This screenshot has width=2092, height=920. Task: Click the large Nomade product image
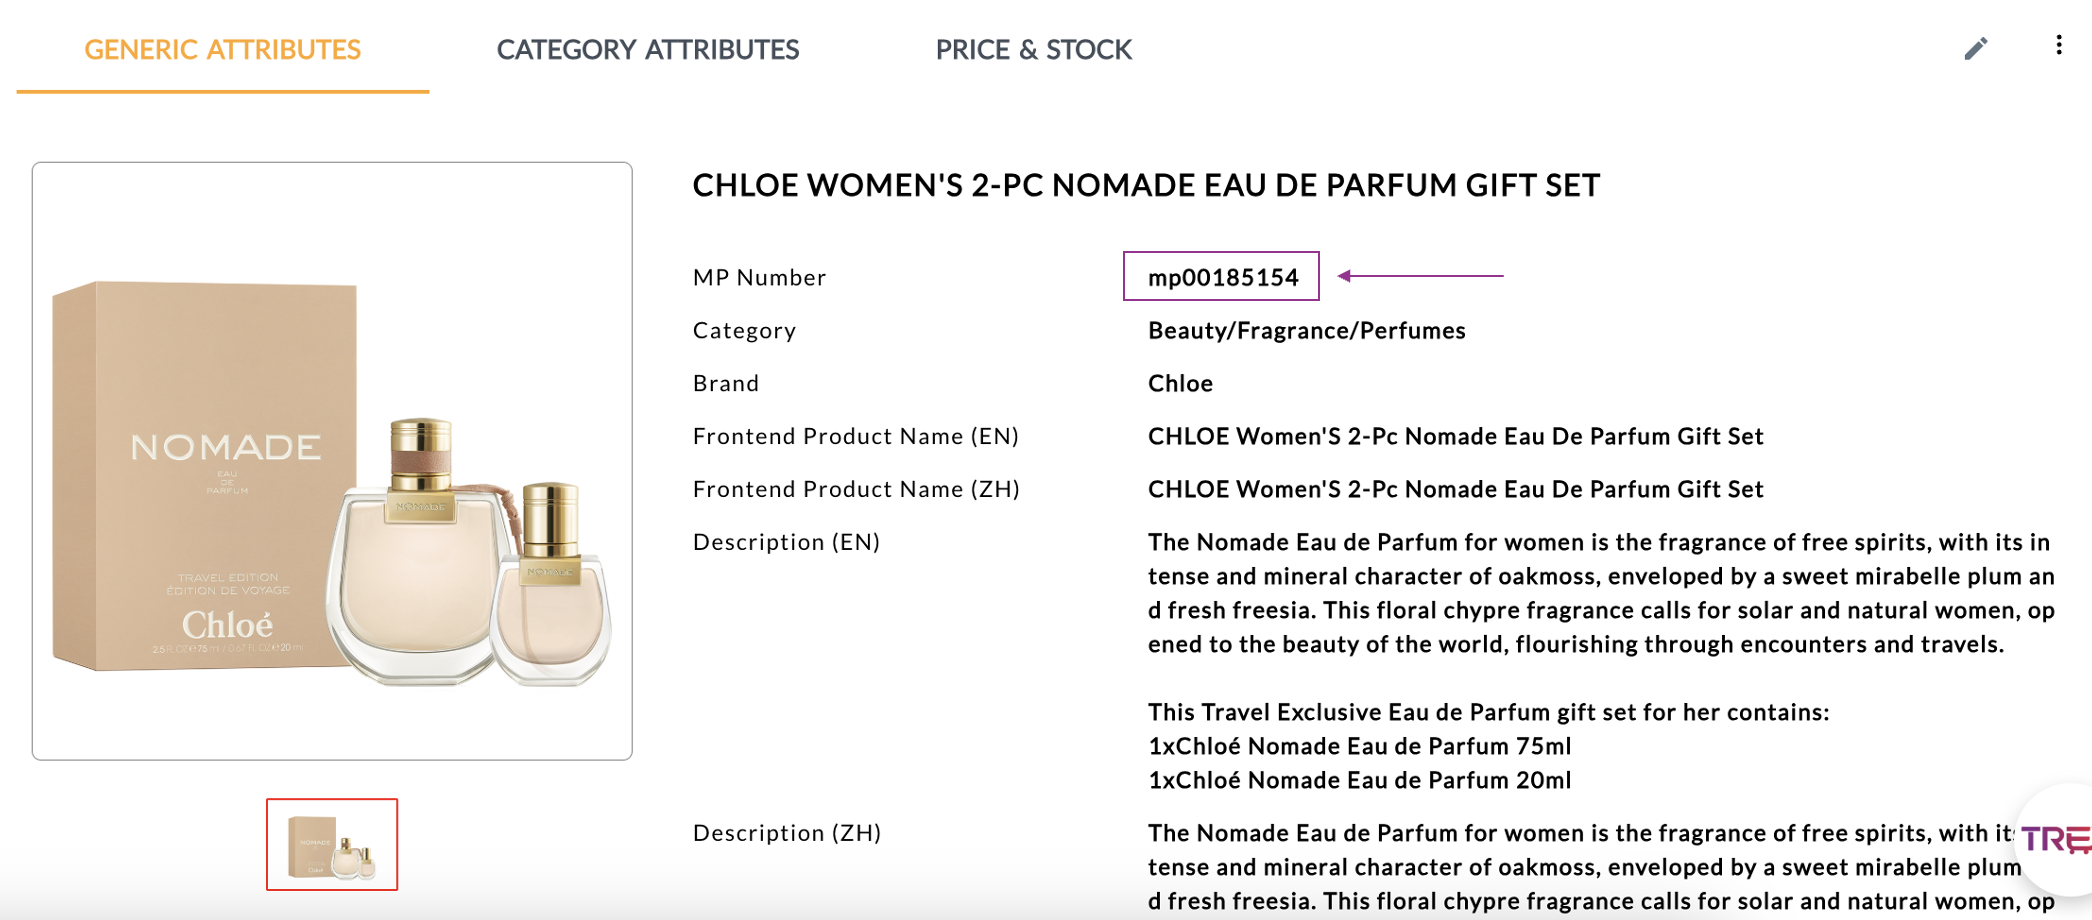332,461
